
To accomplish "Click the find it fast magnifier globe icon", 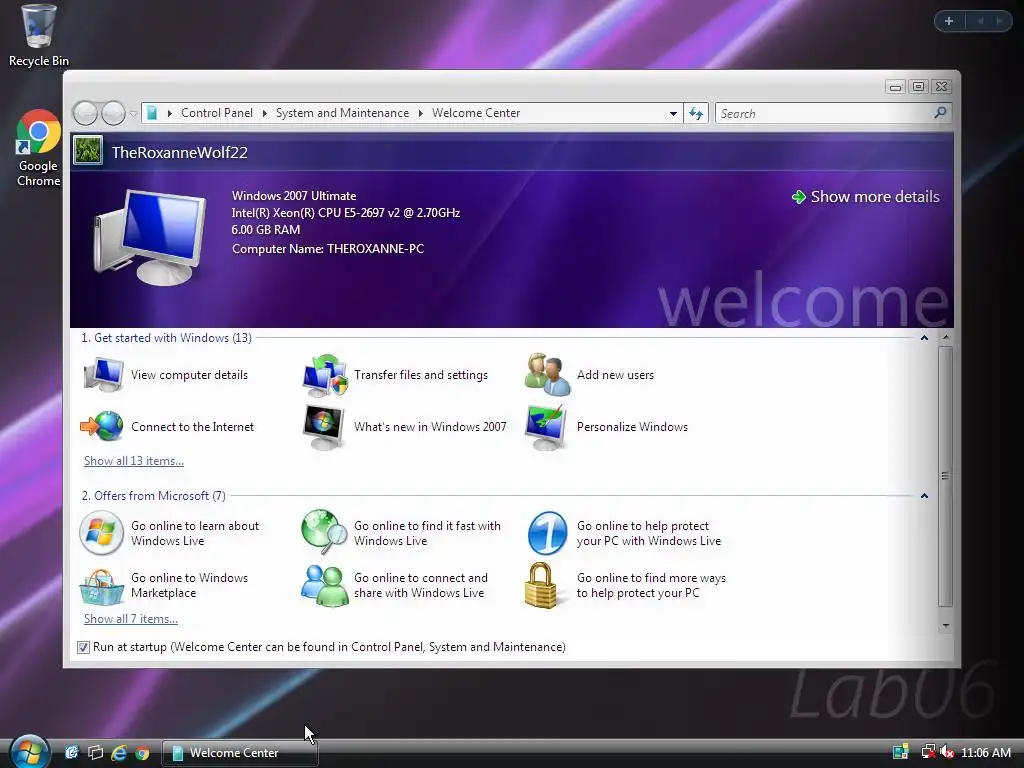I will coord(325,532).
